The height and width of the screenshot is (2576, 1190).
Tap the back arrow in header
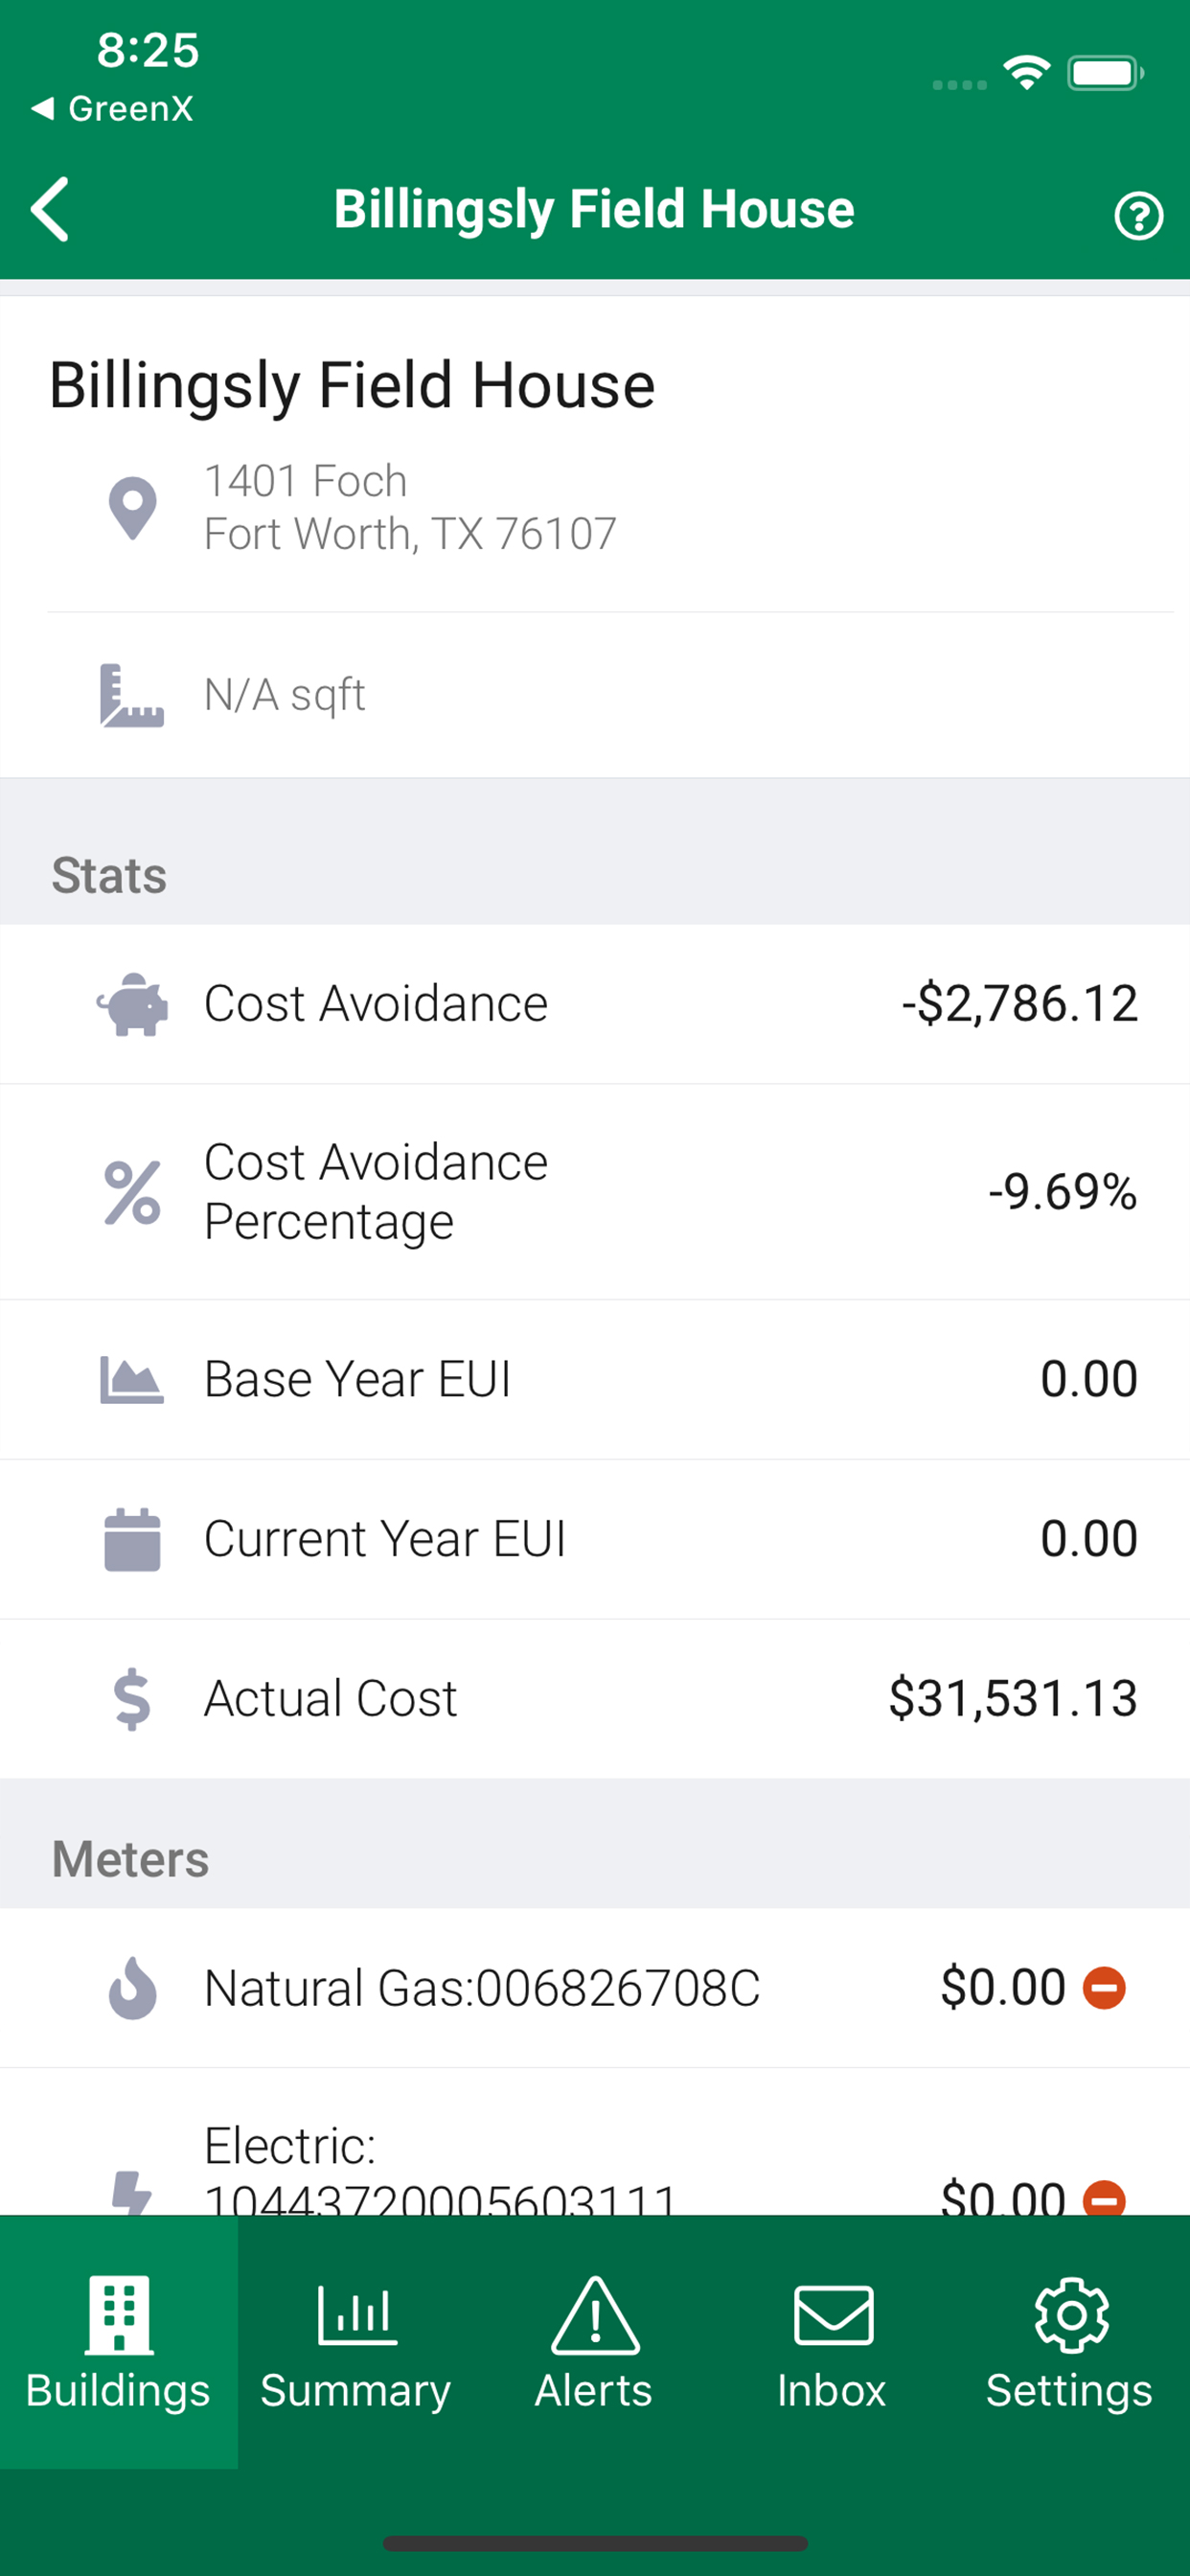point(50,210)
